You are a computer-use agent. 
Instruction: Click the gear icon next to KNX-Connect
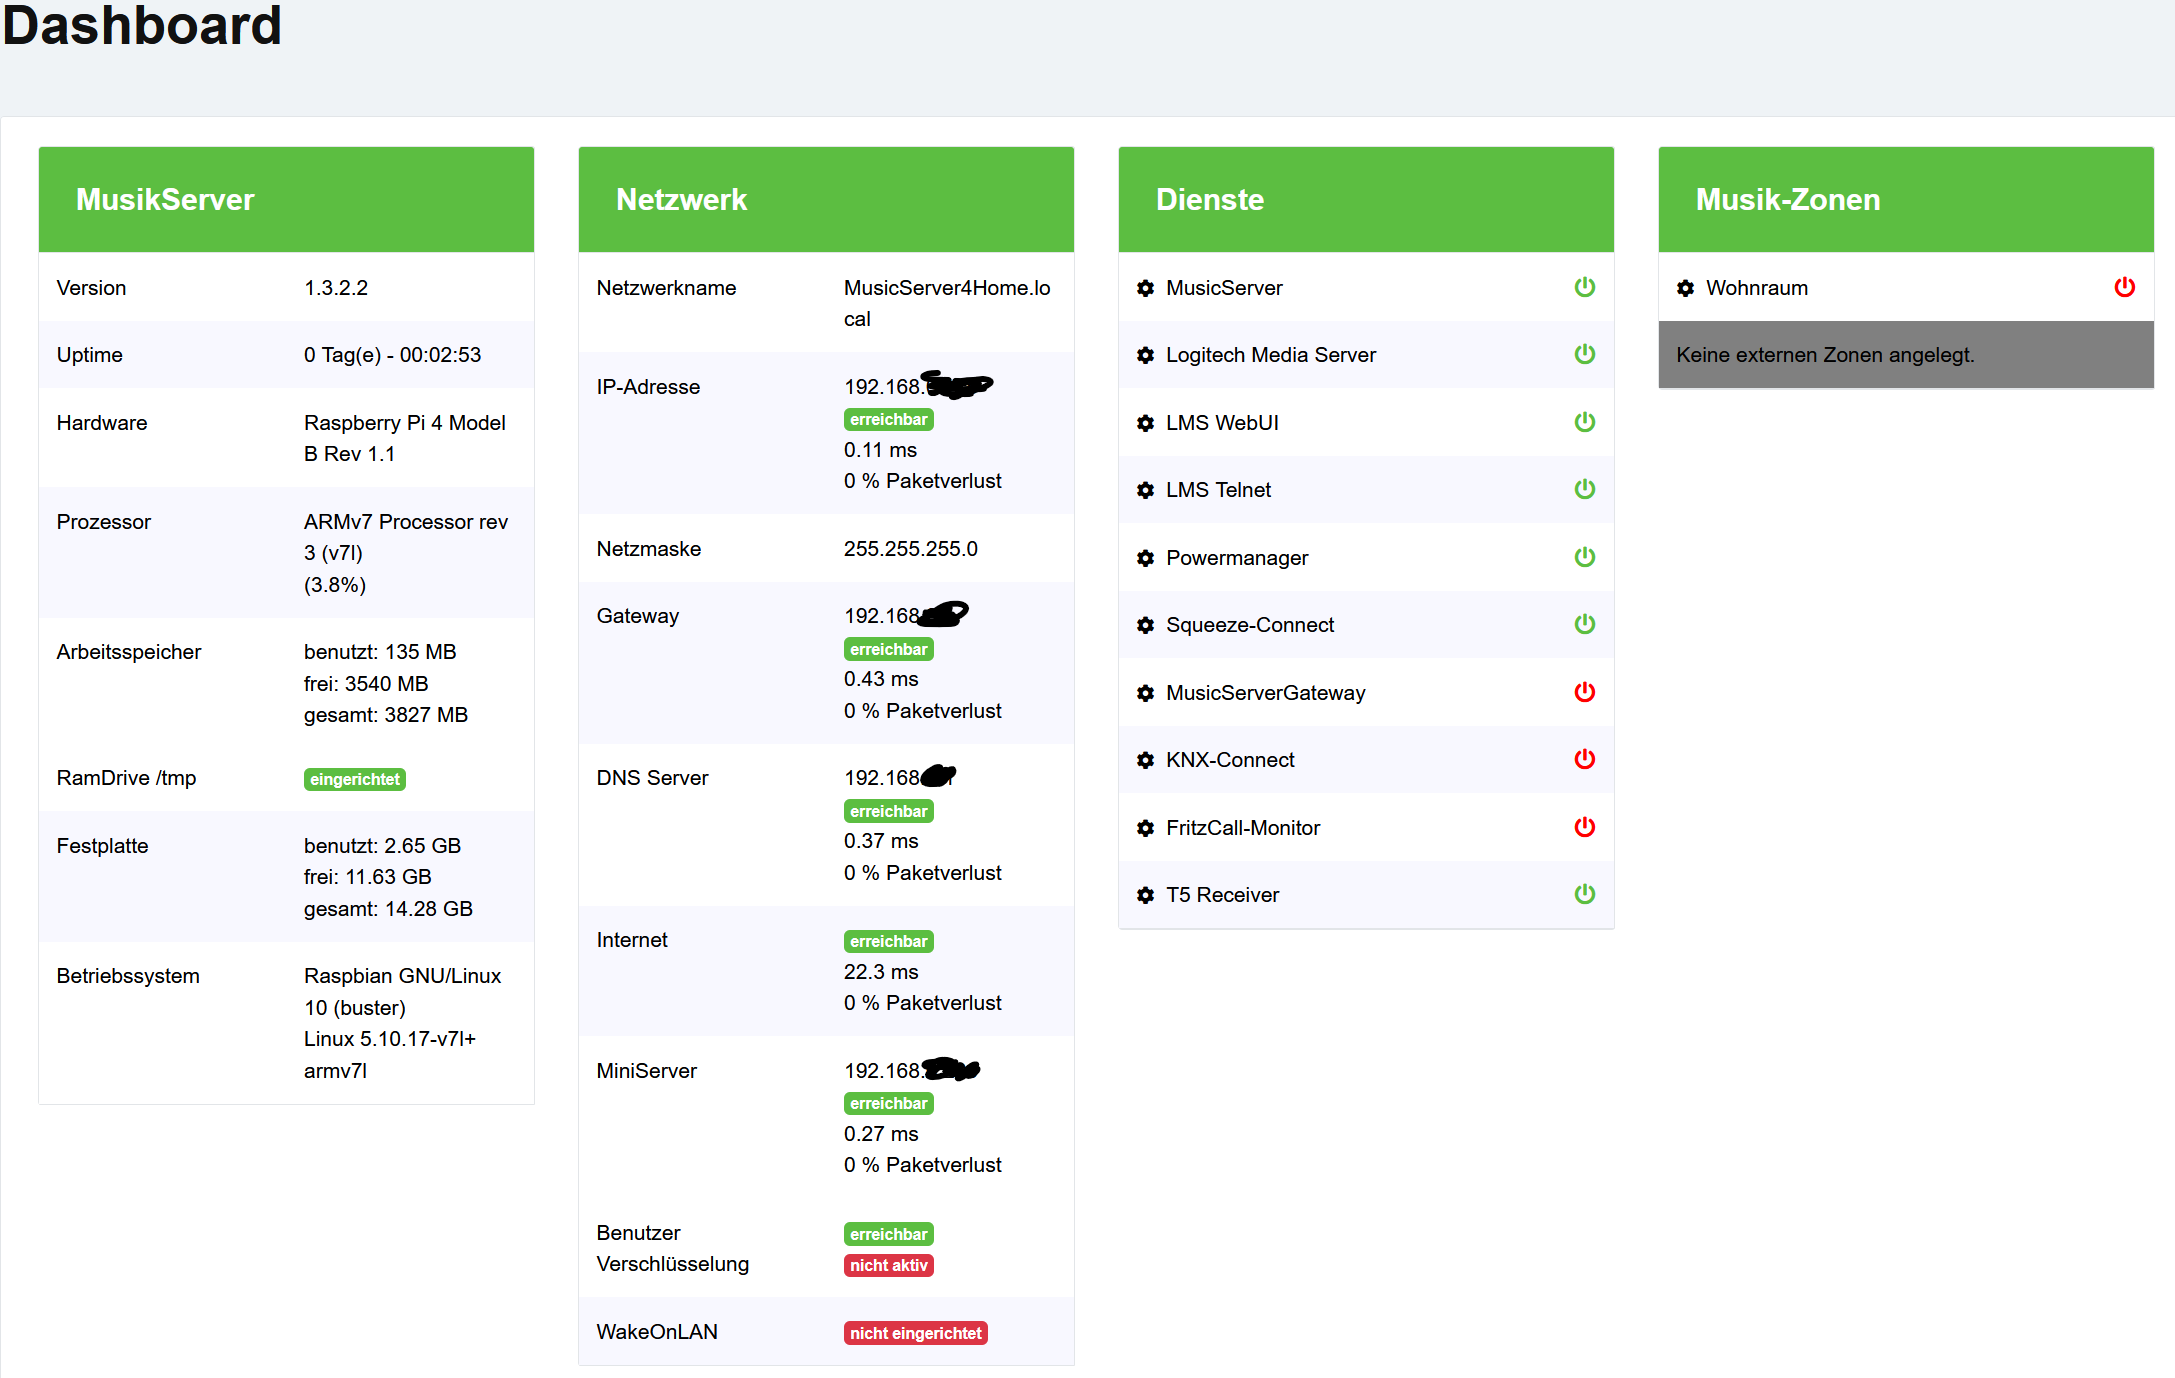click(1145, 760)
